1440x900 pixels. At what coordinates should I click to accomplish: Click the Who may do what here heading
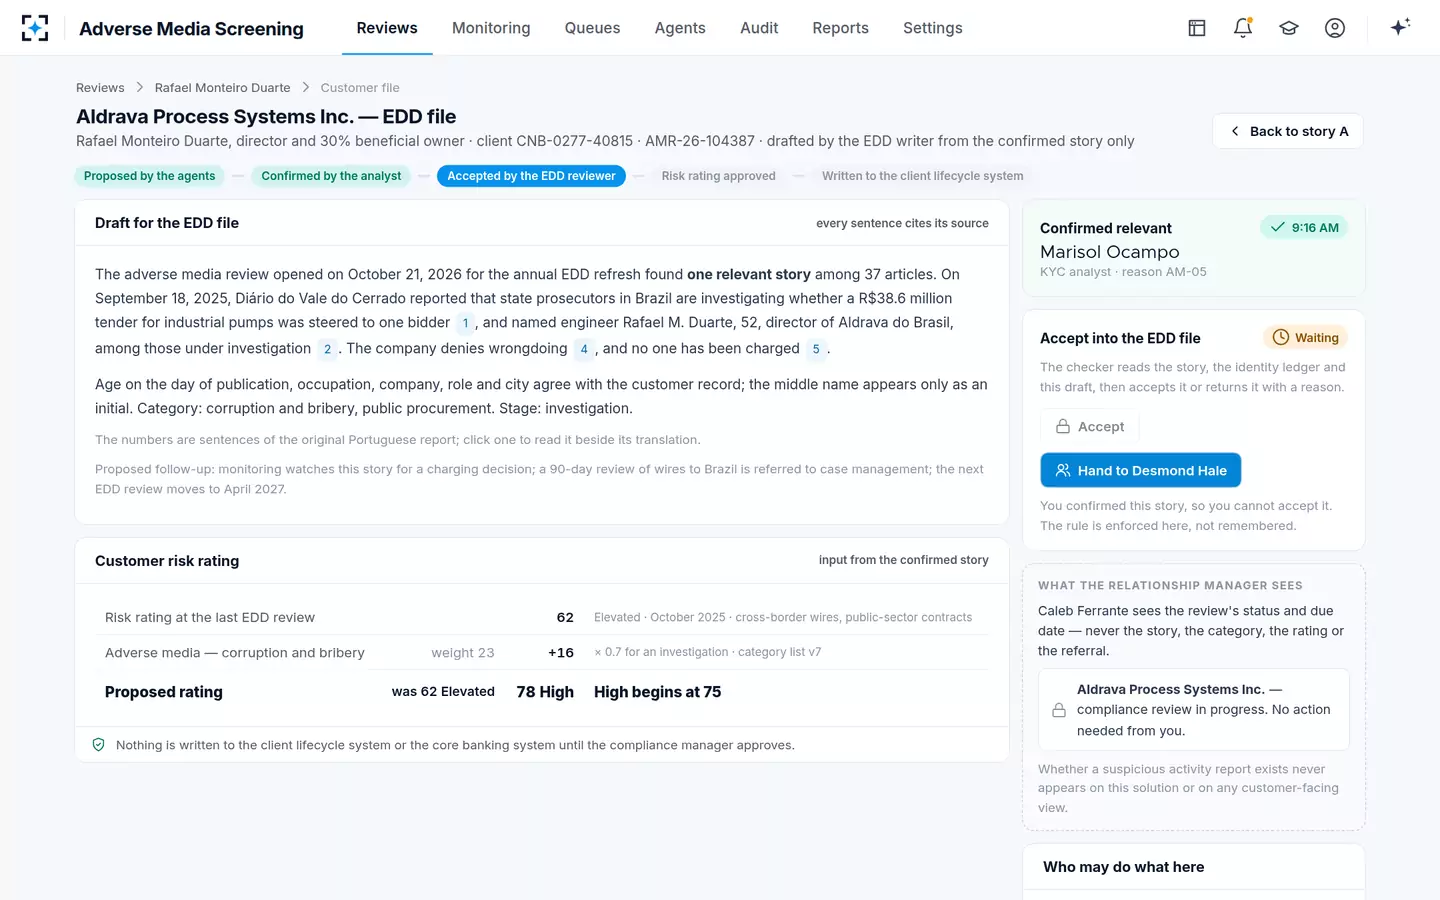[x=1123, y=867]
